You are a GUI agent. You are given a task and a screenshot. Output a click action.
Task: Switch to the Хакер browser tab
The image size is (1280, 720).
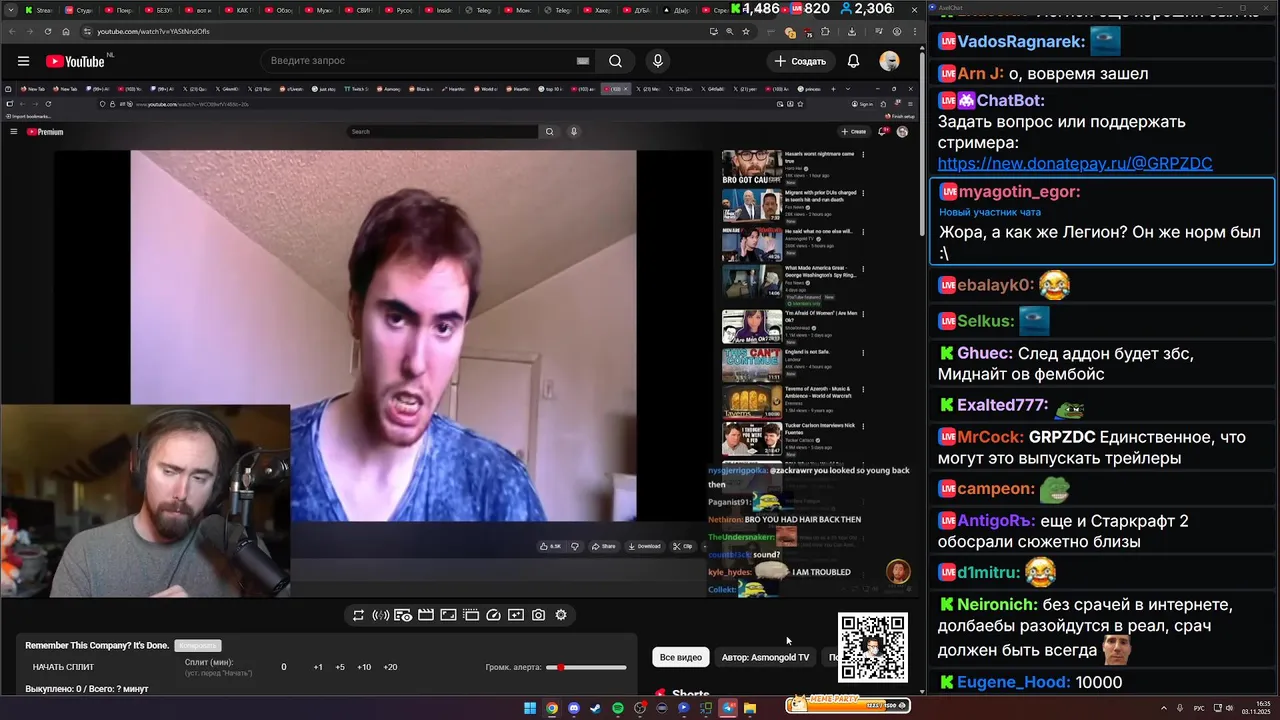[599, 10]
